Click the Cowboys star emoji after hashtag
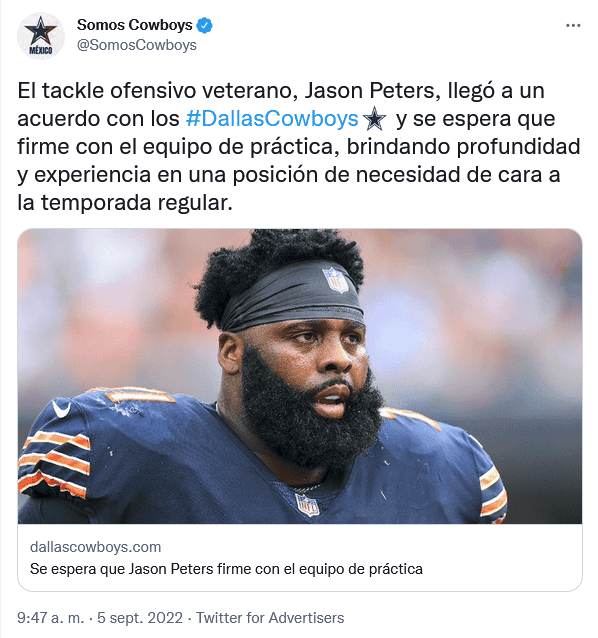Screen dimensions: 598x638 point(374,118)
